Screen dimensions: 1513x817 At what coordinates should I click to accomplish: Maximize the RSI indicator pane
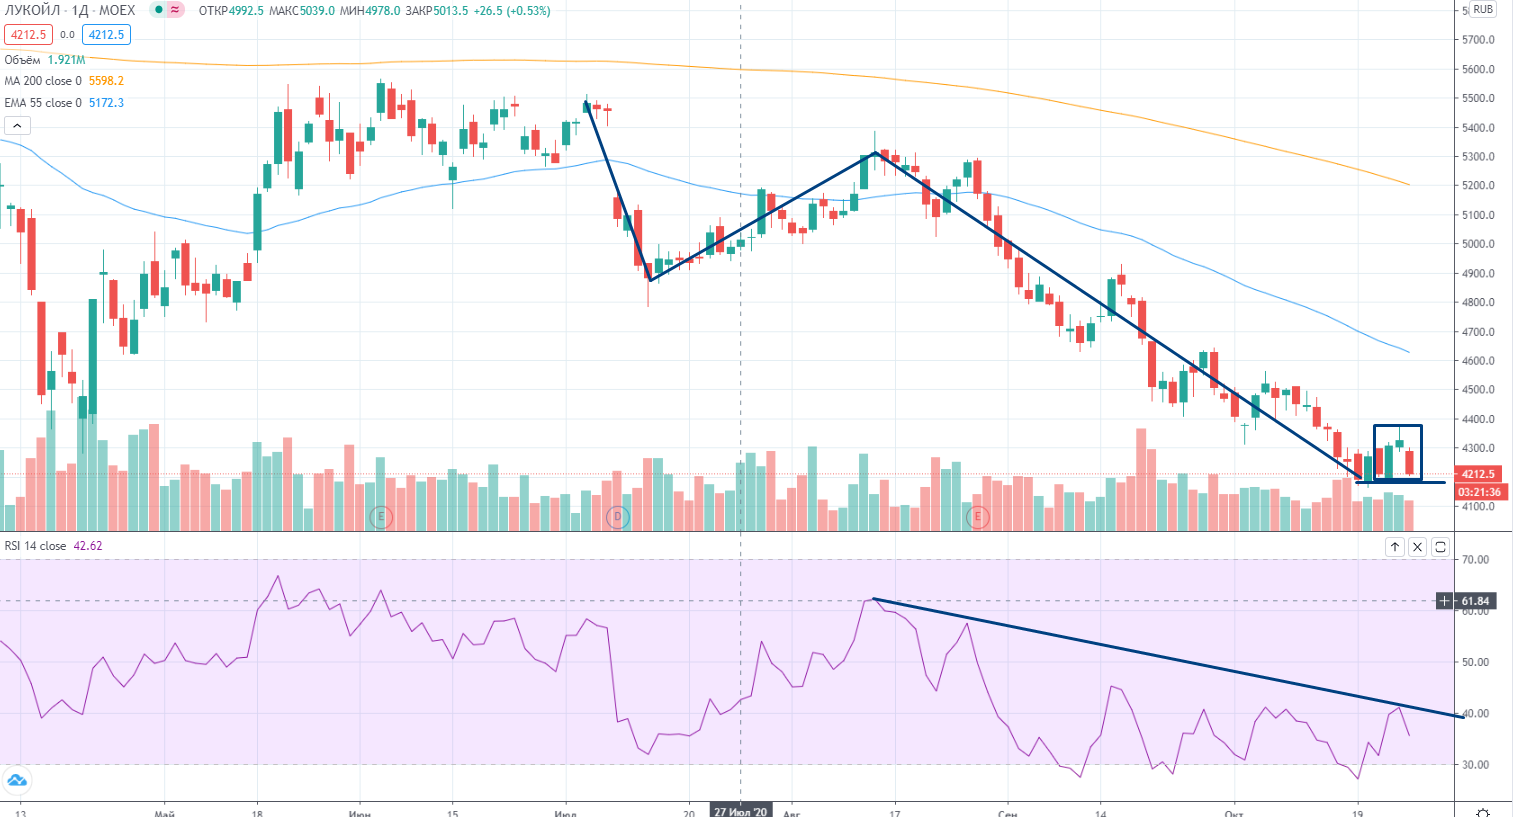1440,547
